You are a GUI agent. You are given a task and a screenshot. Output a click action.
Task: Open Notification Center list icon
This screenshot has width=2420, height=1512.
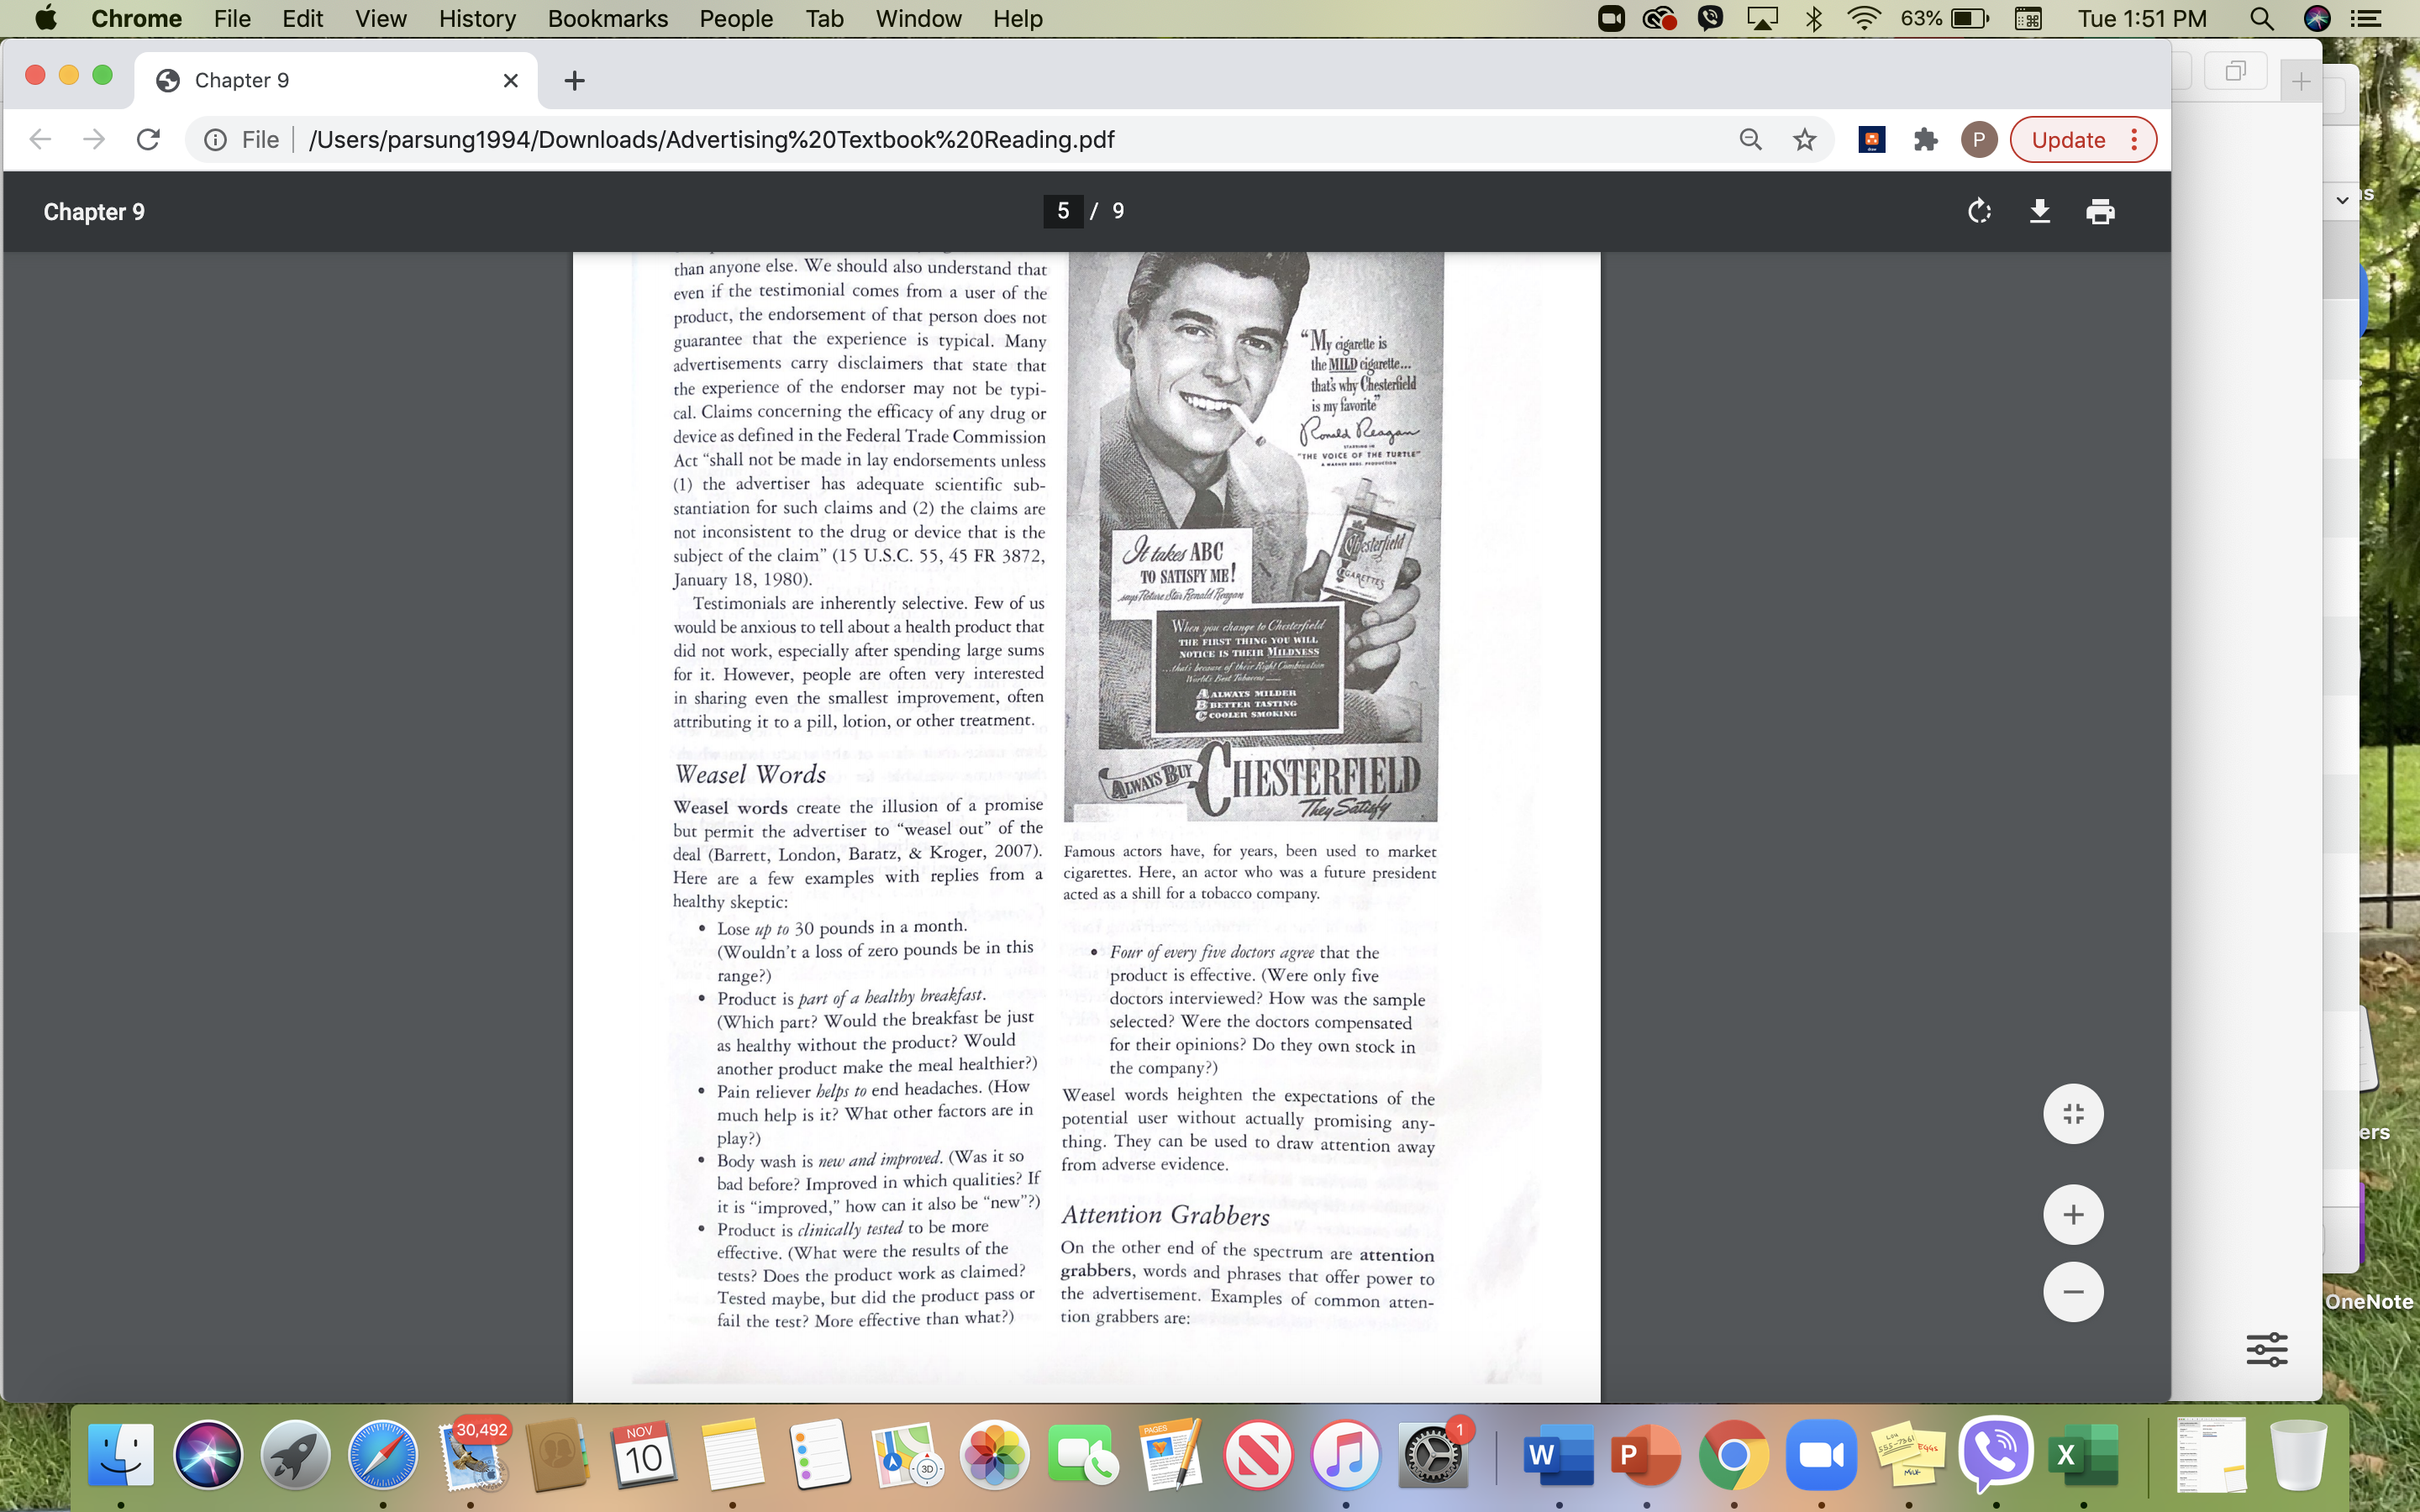coord(2366,18)
